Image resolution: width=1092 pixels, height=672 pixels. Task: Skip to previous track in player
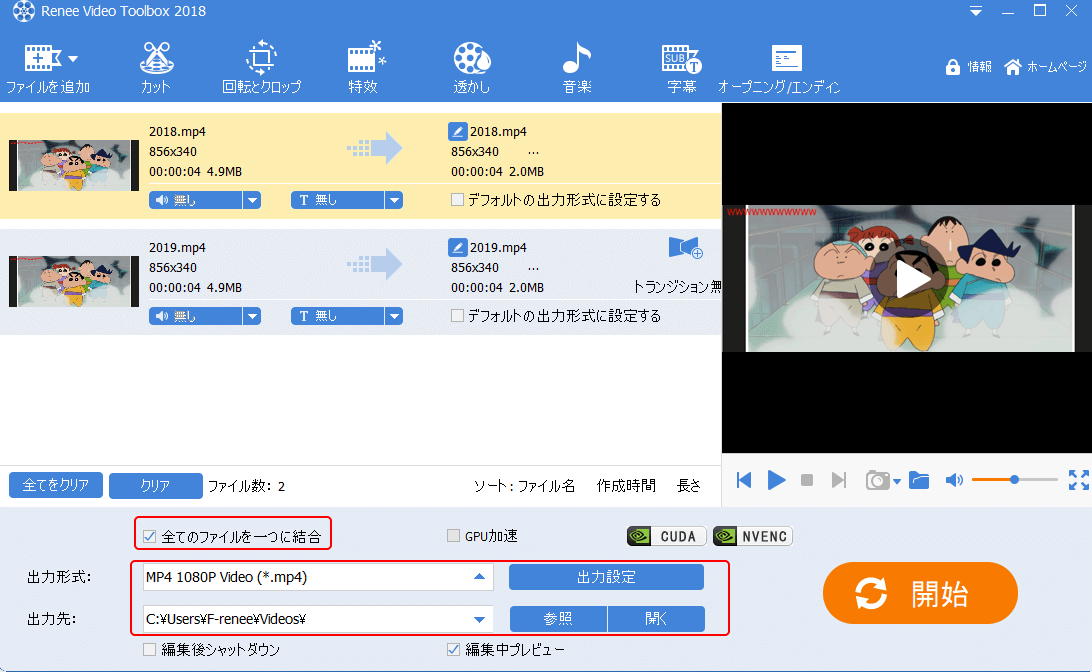click(x=744, y=480)
